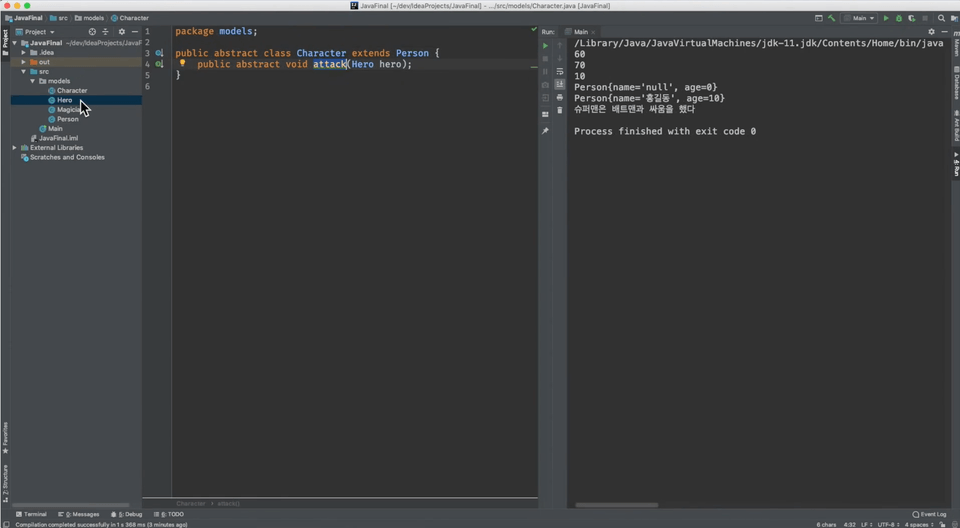This screenshot has width=960, height=528.
Task: Click the Stop square in top toolbar
Action: (x=924, y=18)
